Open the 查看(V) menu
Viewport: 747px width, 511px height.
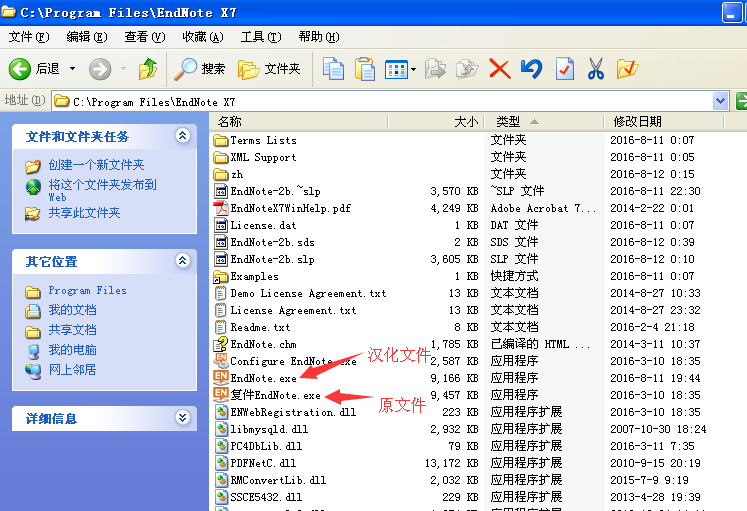point(145,37)
